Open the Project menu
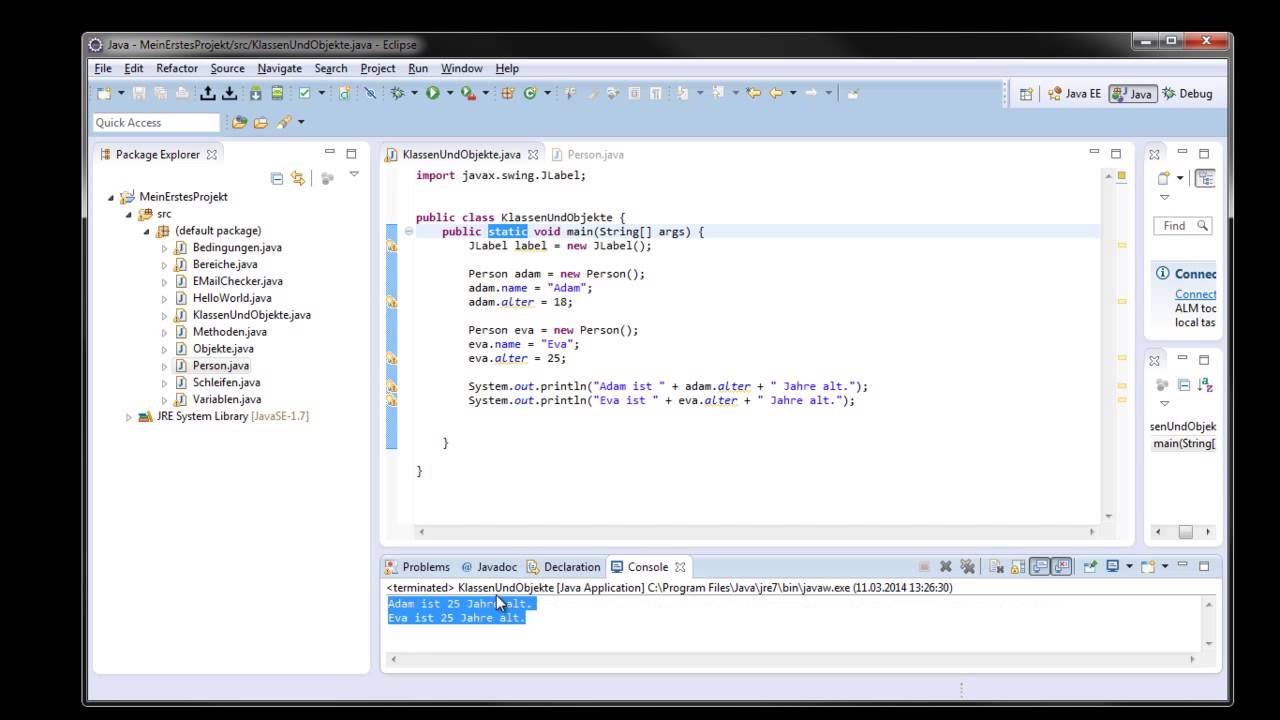Screen dimensions: 1280x720 coord(378,68)
